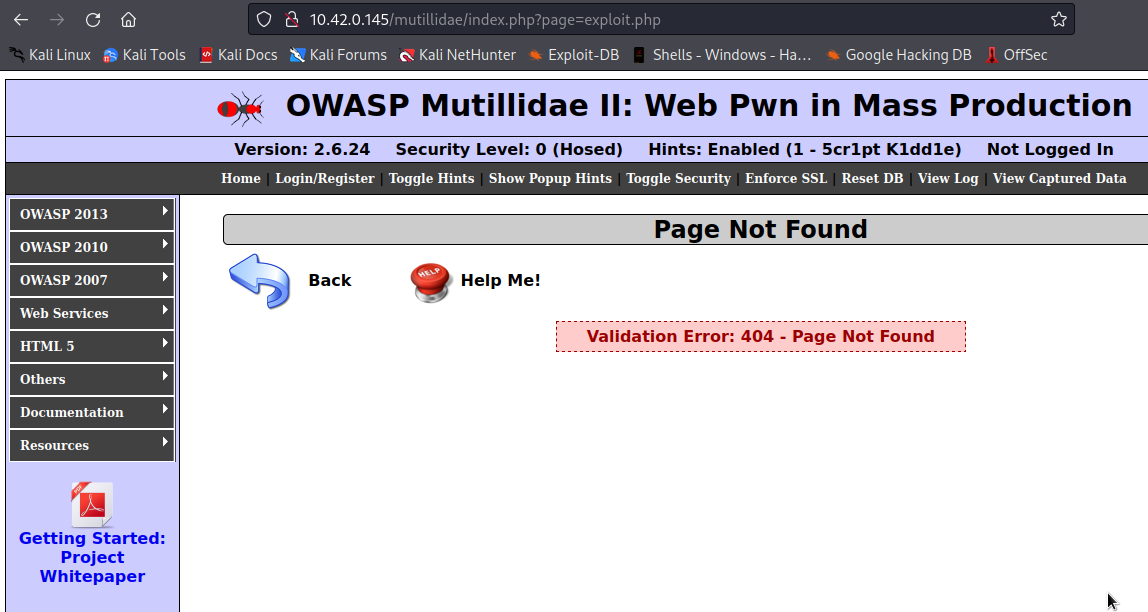Image resolution: width=1148 pixels, height=612 pixels.
Task: Click the shield tracking protection icon
Action: [264, 20]
